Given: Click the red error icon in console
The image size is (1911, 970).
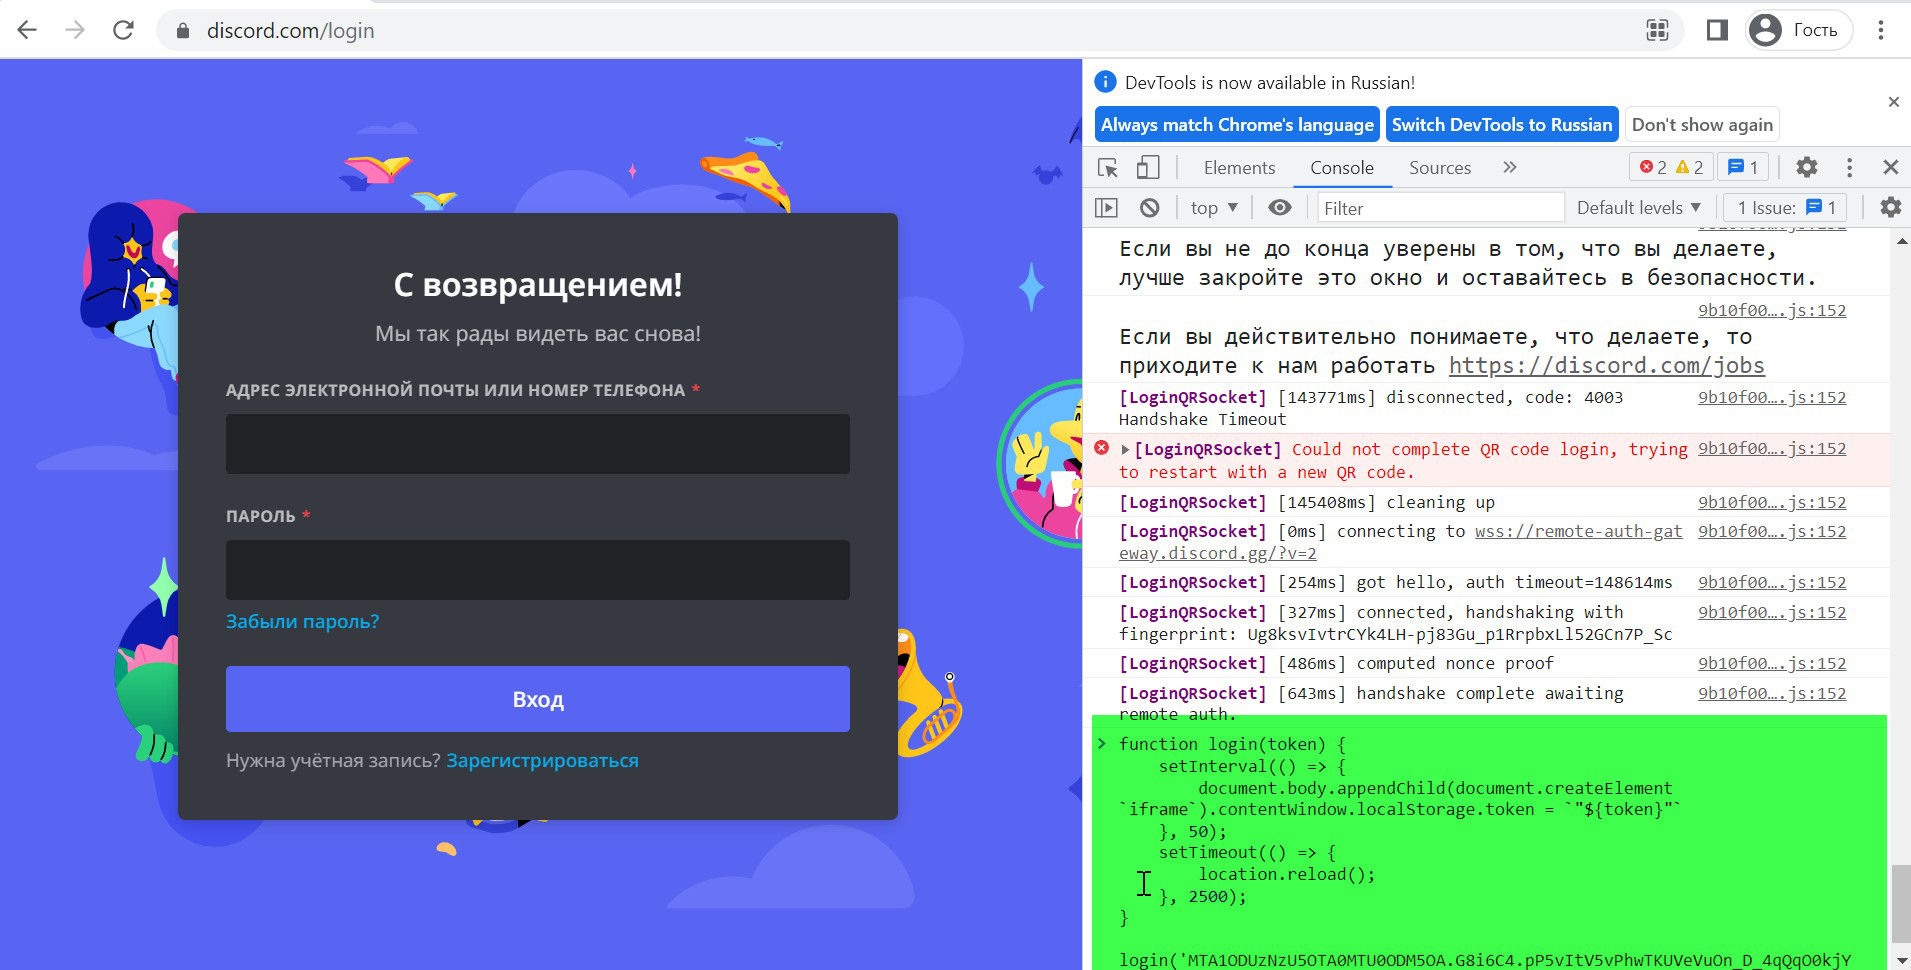Looking at the screenshot, I should 1102,448.
